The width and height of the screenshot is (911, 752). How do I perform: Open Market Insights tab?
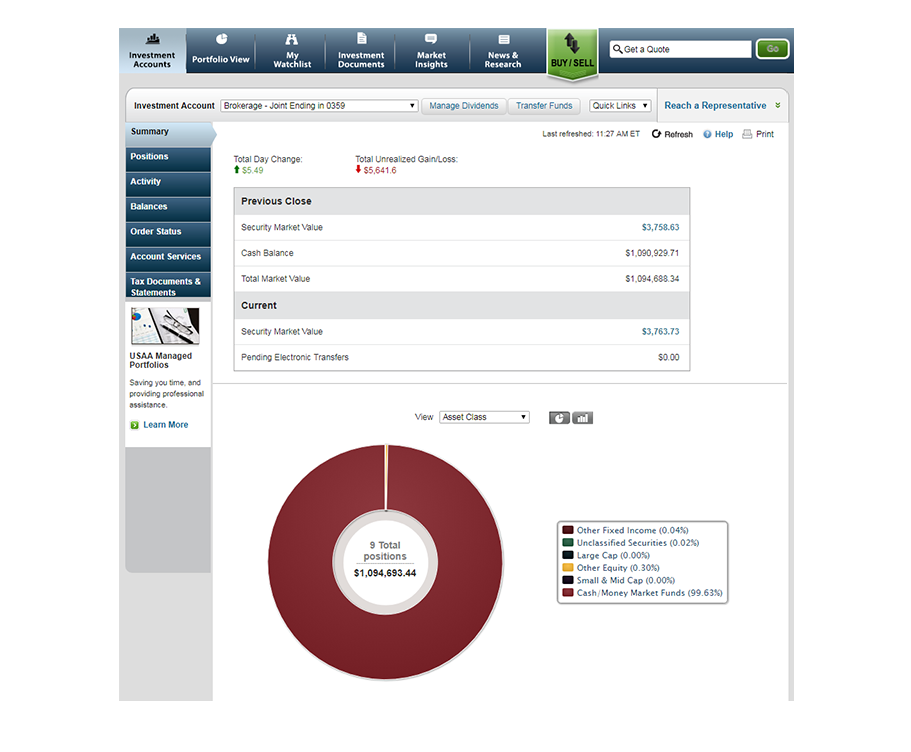click(x=431, y=51)
